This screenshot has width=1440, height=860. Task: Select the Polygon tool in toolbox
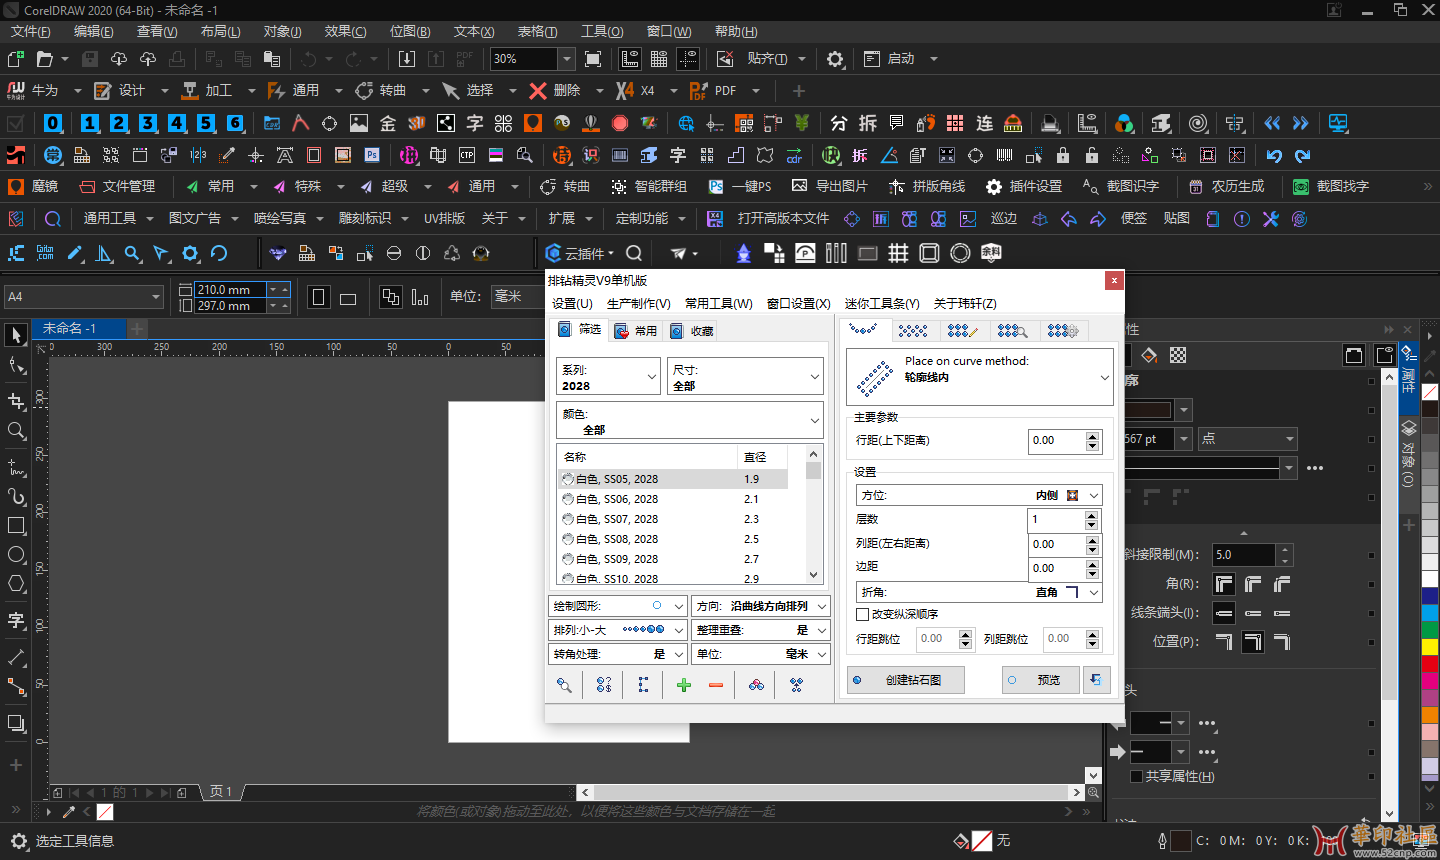point(16,584)
